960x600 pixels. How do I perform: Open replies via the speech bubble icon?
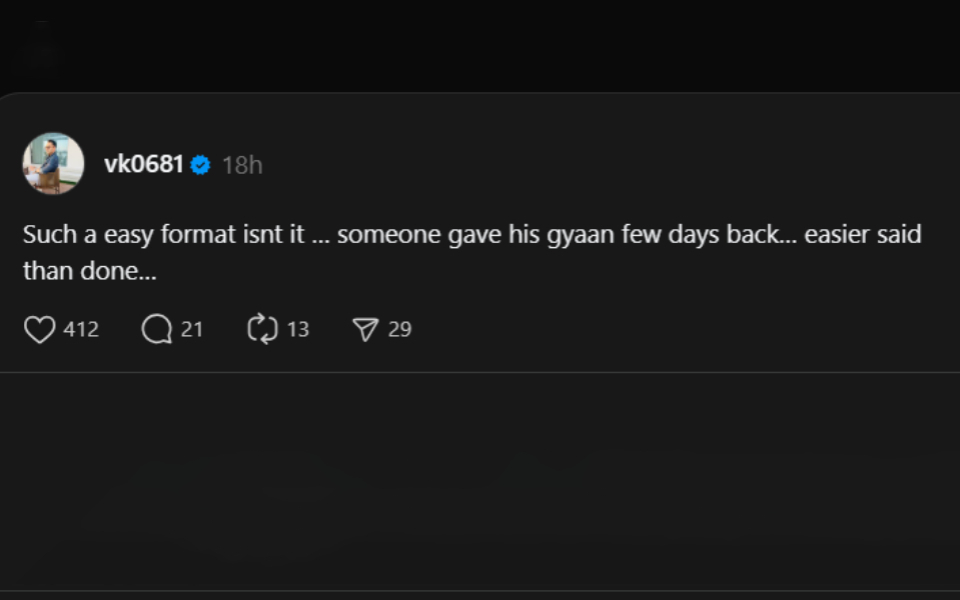pos(157,329)
